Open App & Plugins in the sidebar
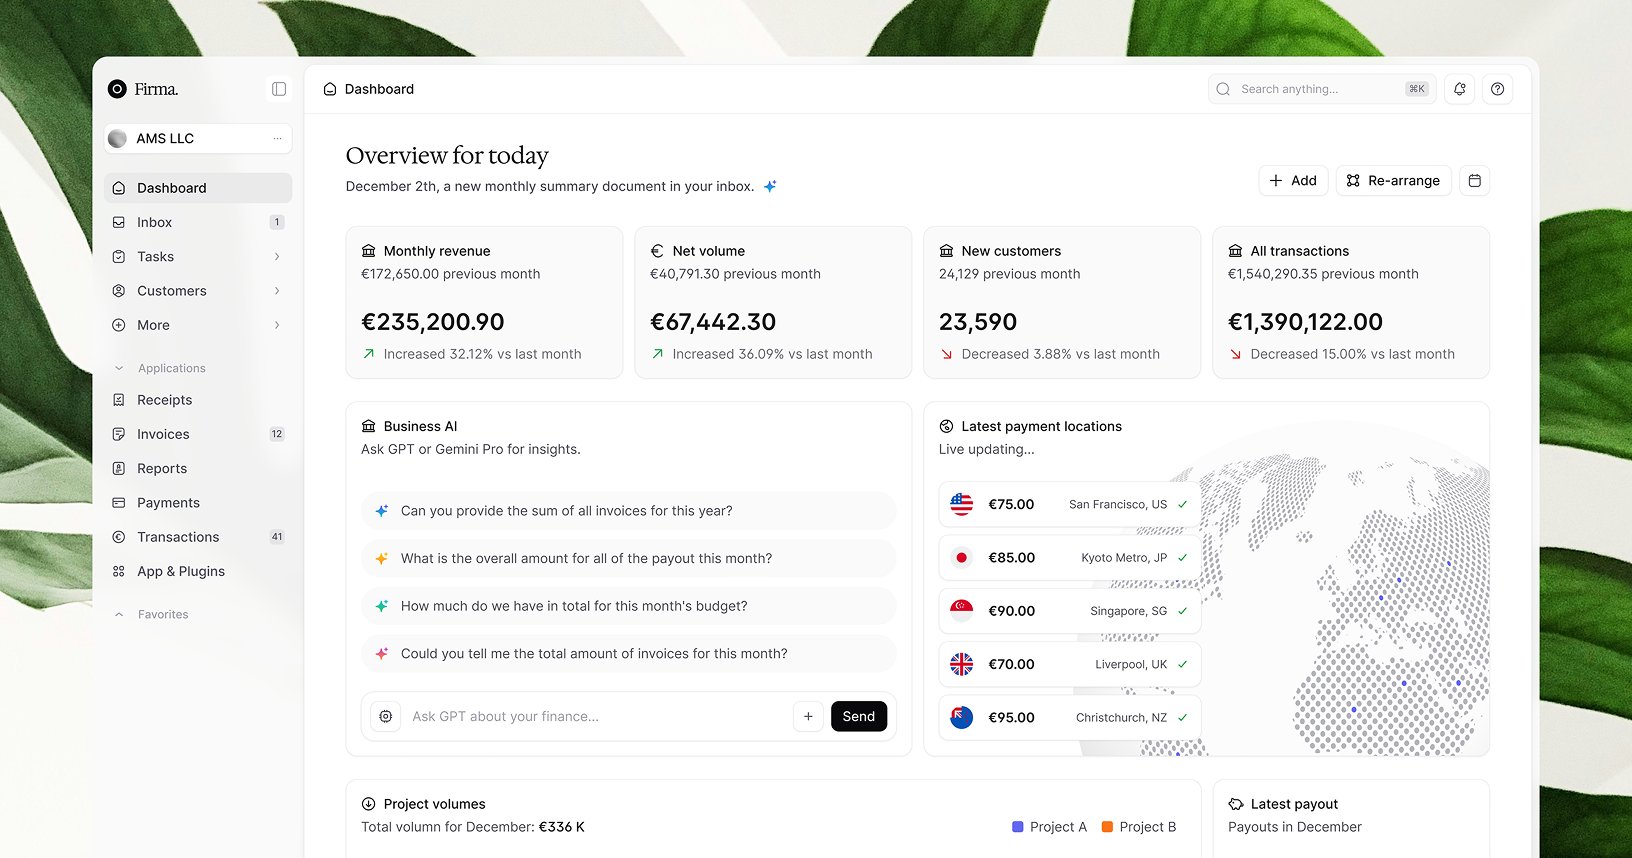The image size is (1632, 858). click(x=198, y=571)
